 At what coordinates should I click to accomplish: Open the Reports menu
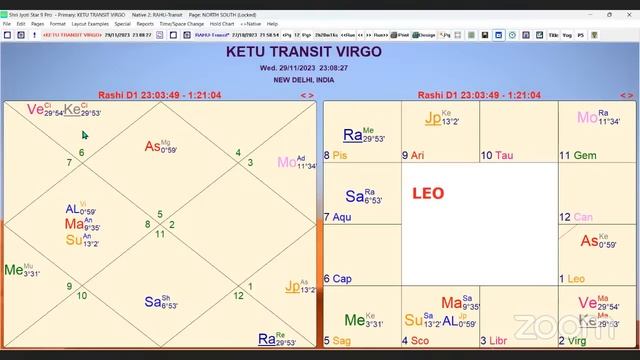coord(145,24)
